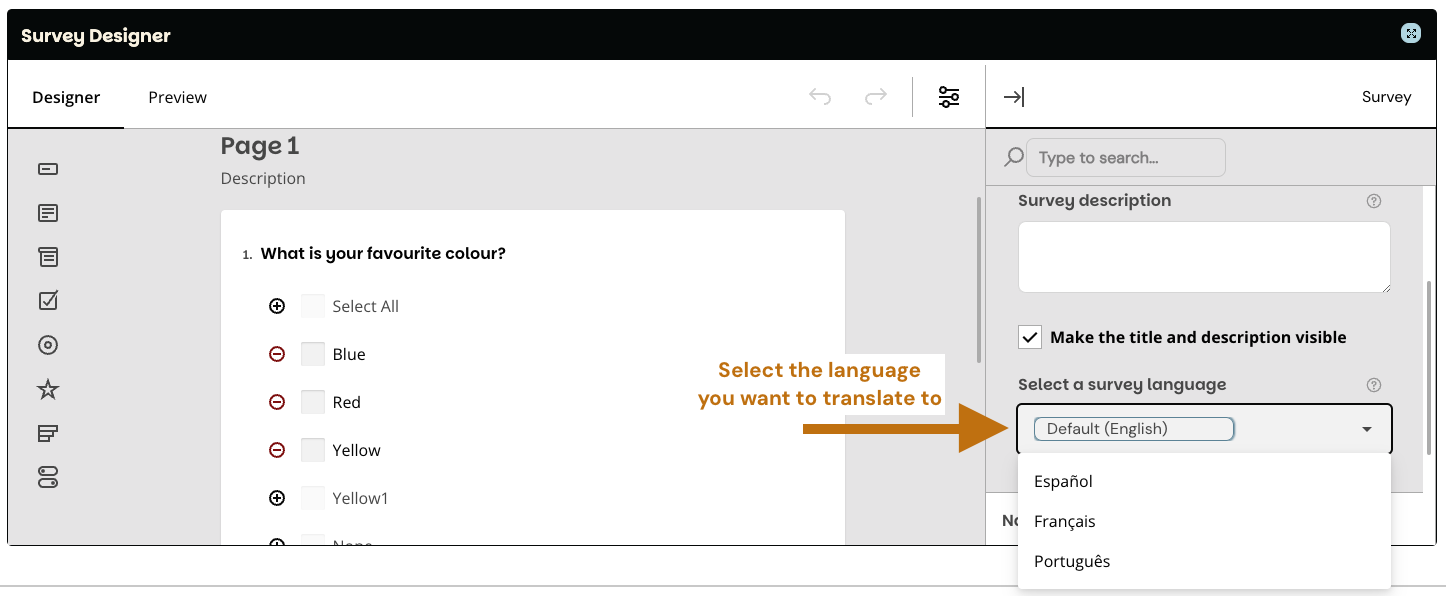Tick the Red choice checkbox
1446x596 pixels.
coord(313,402)
